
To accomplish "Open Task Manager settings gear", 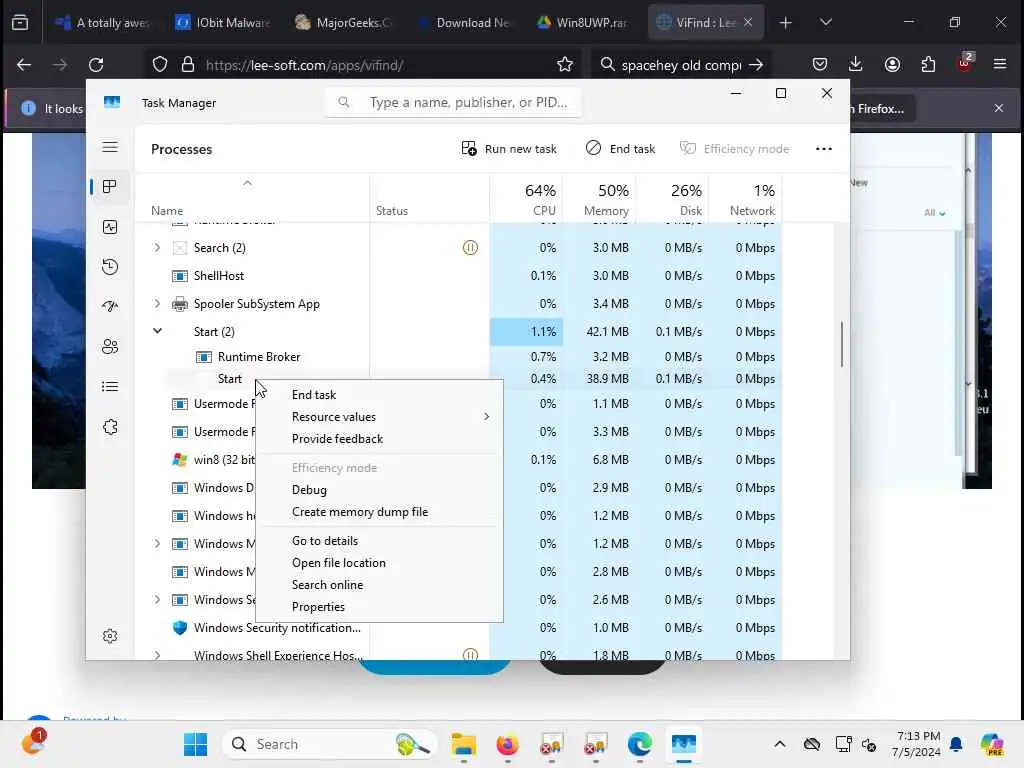I will 110,636.
